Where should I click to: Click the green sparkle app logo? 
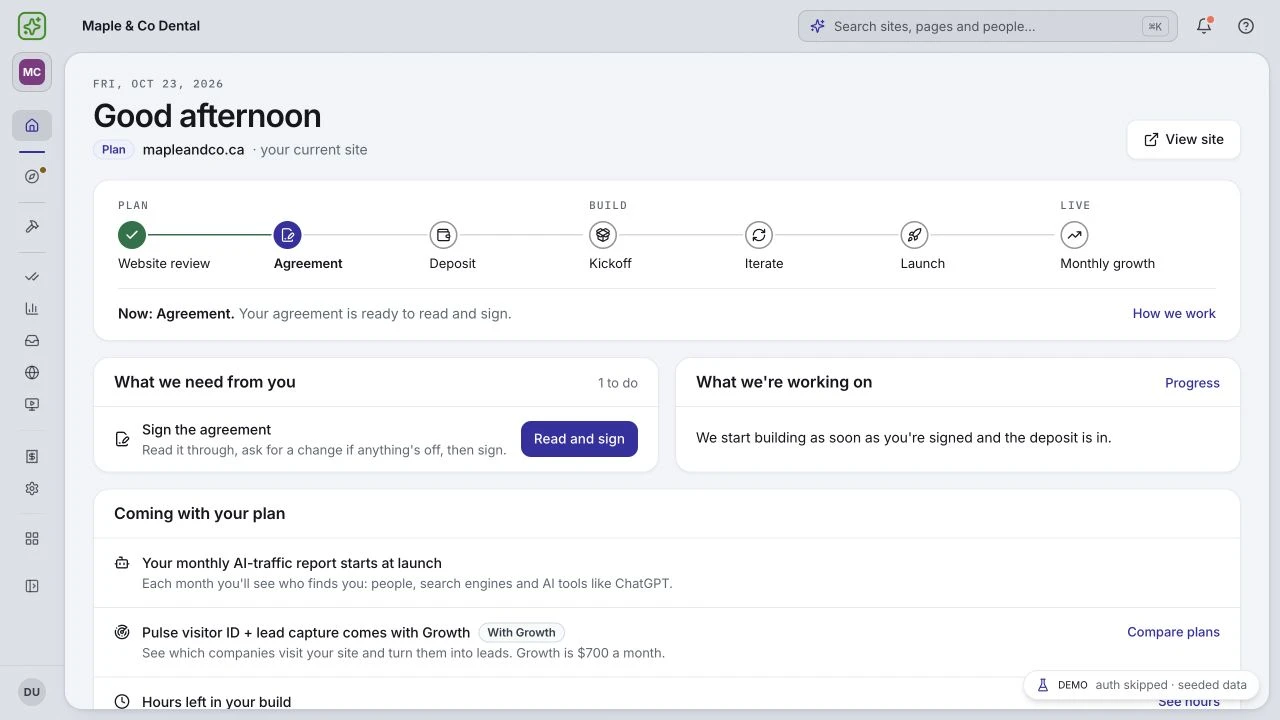point(32,26)
